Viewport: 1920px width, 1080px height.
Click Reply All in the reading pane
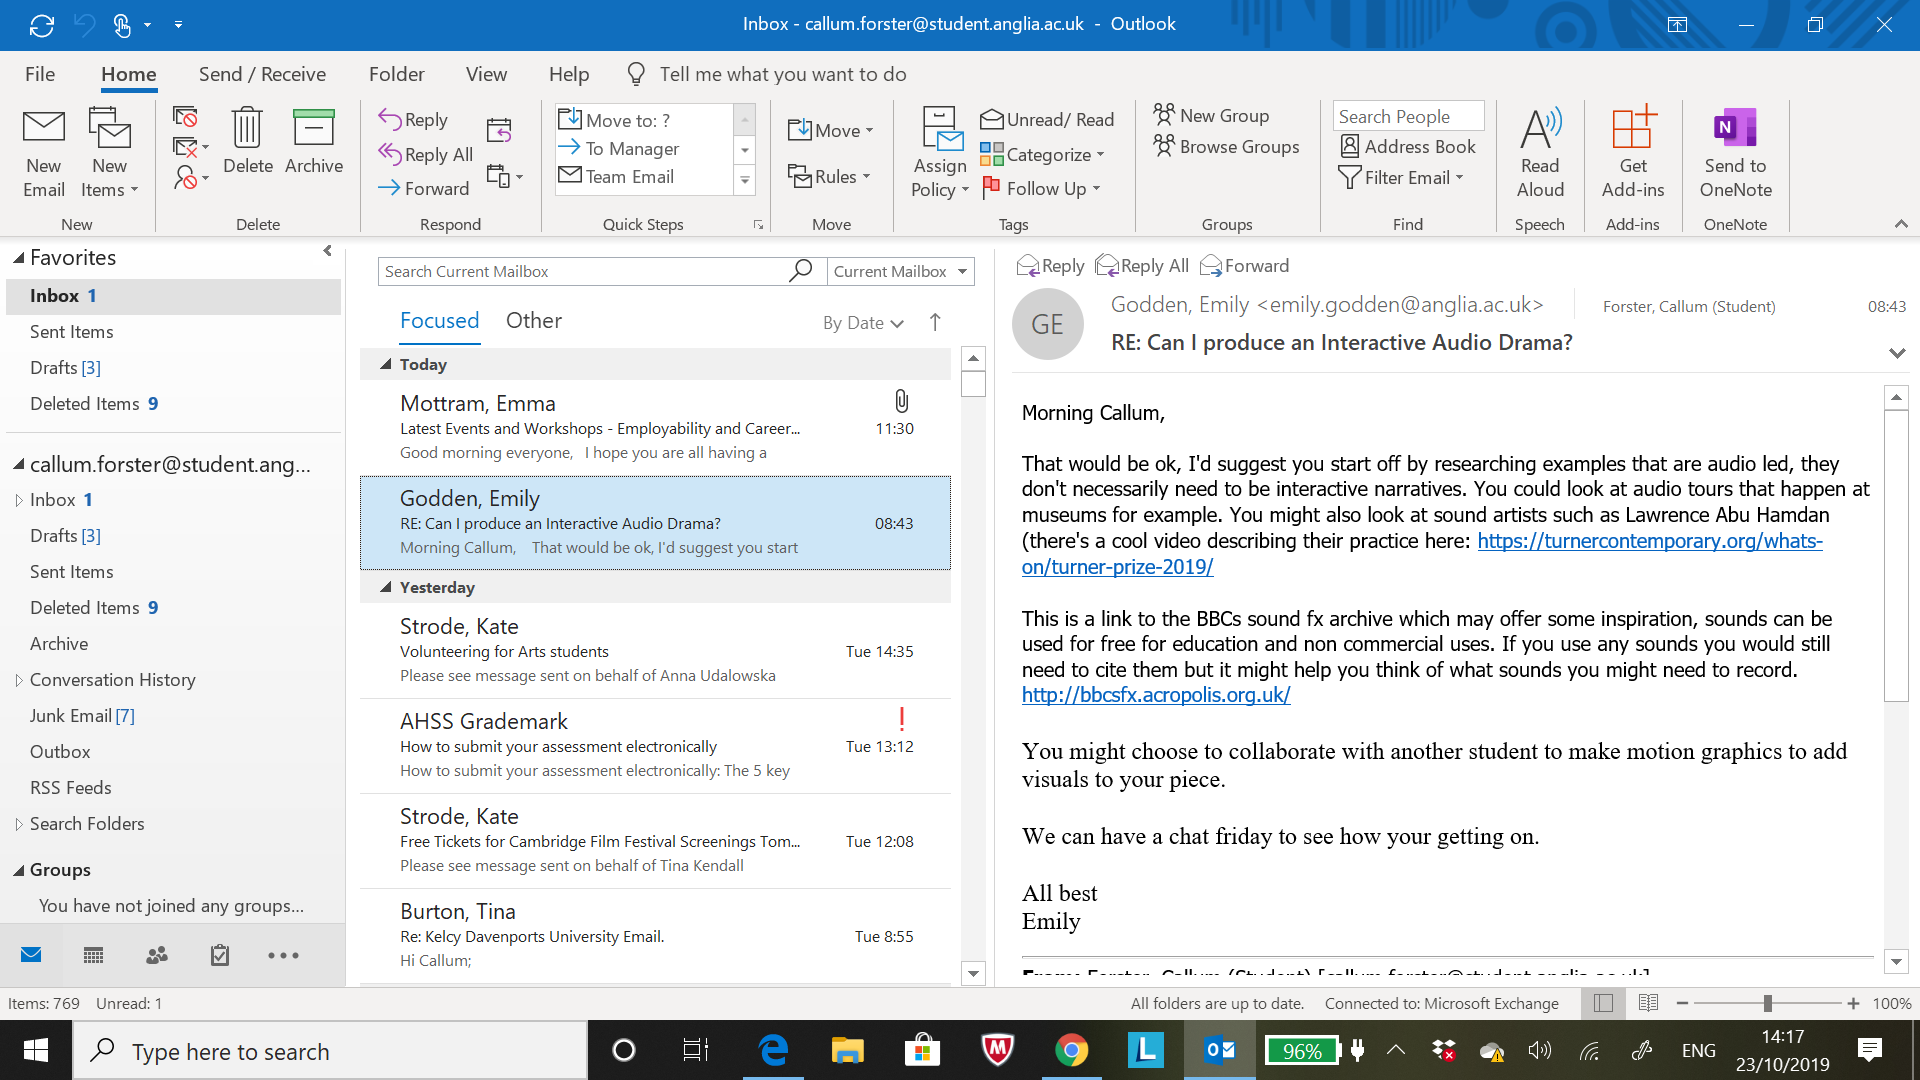1142,266
